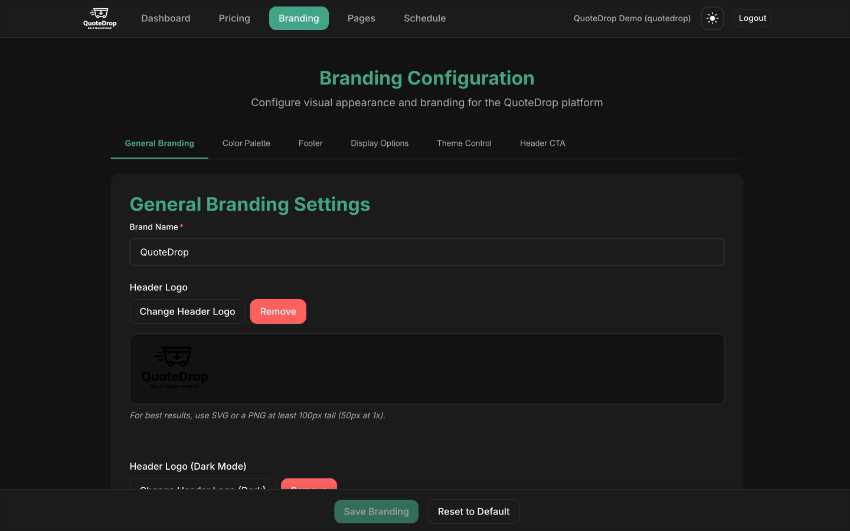Click the QuoteDrop logo in the header
Image resolution: width=850 pixels, height=531 pixels.
[100, 18]
